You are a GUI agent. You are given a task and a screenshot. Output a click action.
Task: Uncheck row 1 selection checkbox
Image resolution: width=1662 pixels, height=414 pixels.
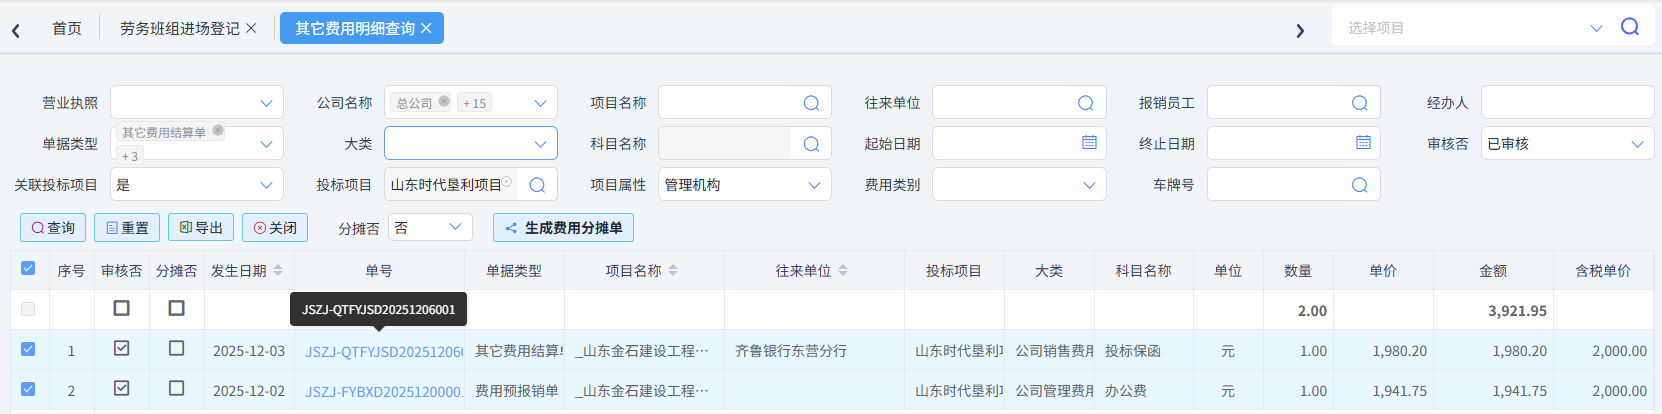coord(28,349)
